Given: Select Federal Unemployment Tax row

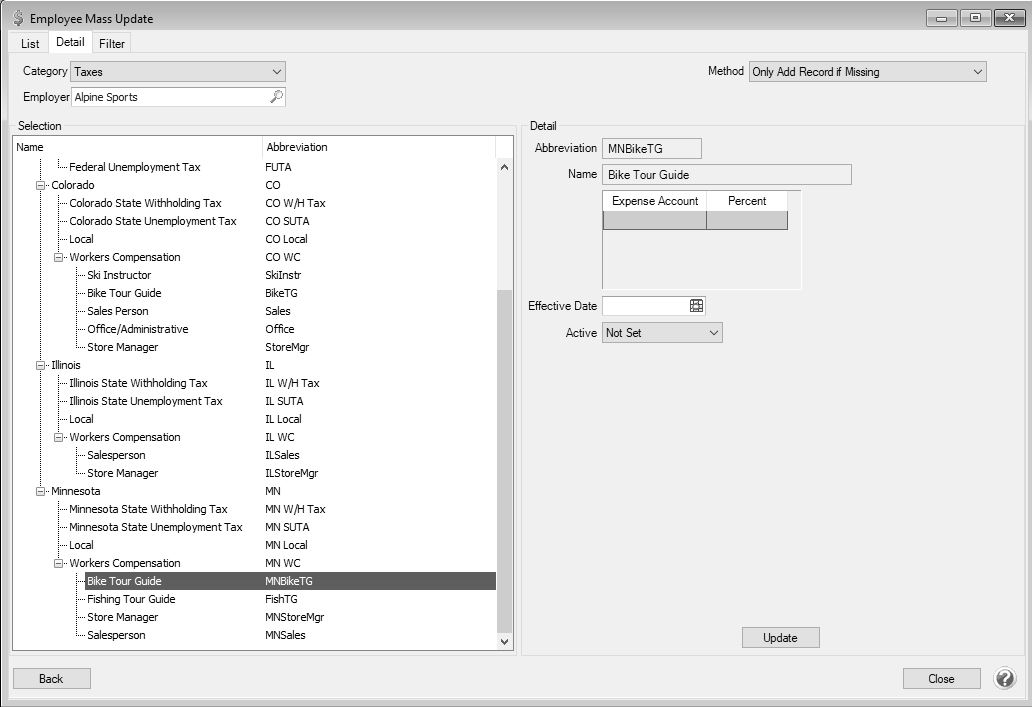Looking at the screenshot, I should (x=135, y=167).
